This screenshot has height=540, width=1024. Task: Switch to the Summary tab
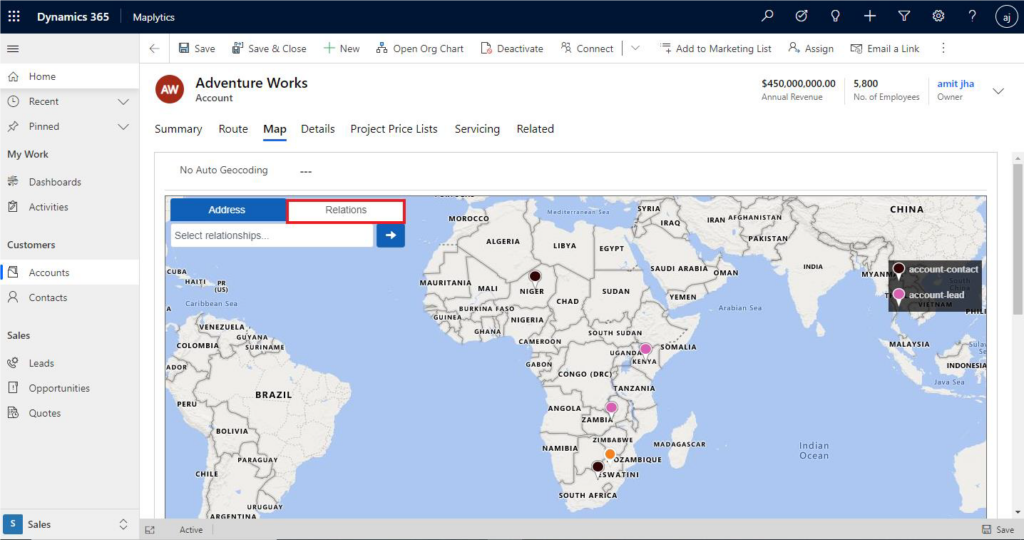(178, 129)
